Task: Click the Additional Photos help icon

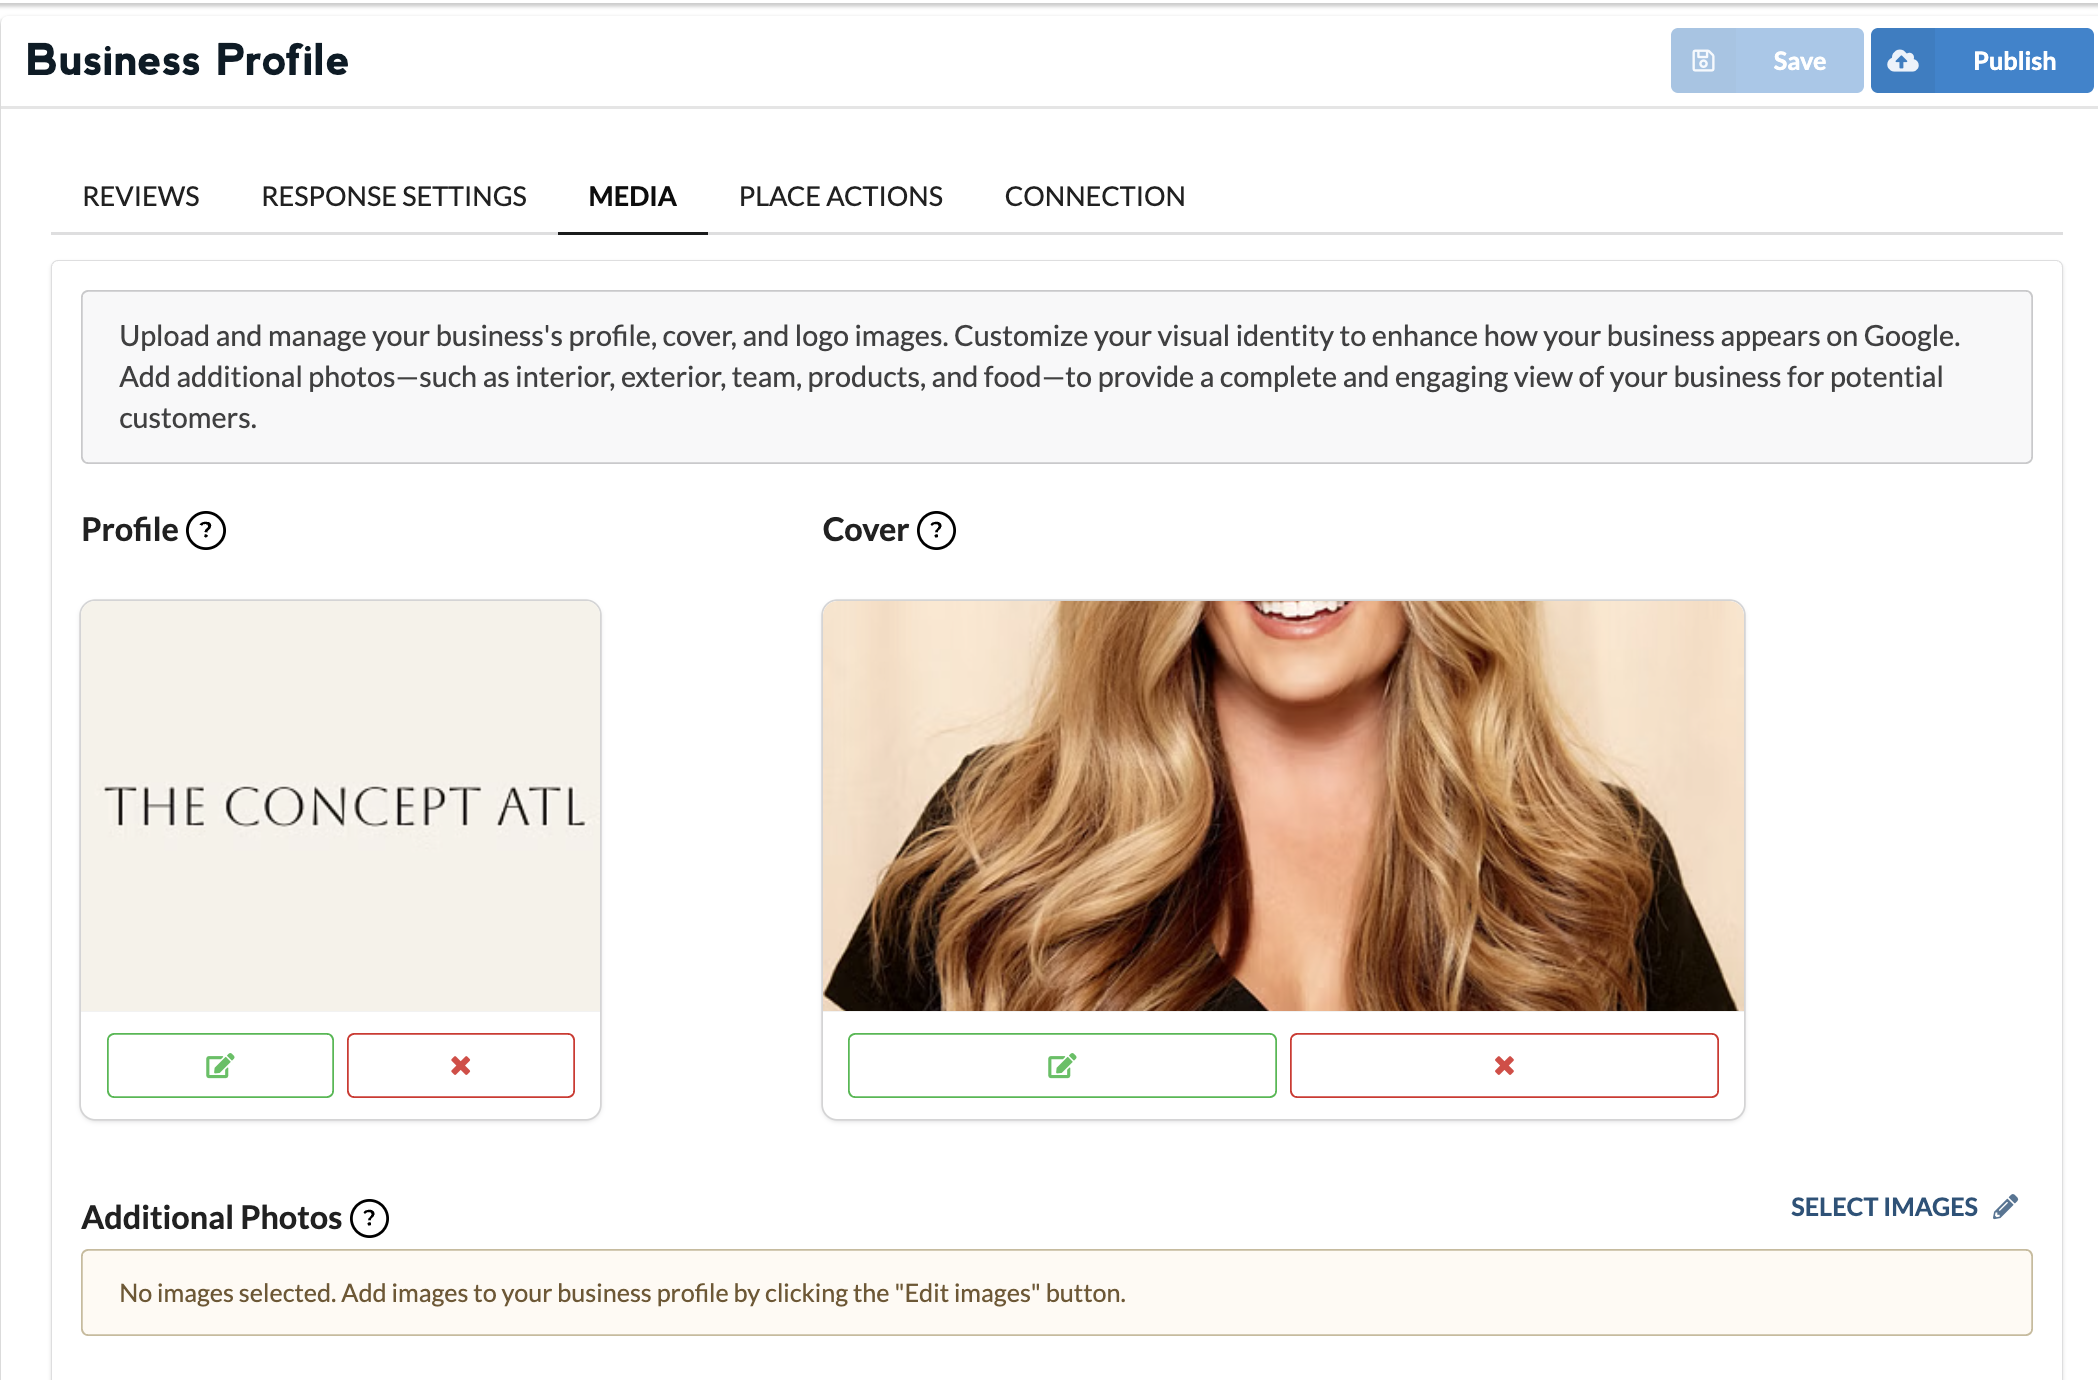Action: click(x=369, y=1218)
